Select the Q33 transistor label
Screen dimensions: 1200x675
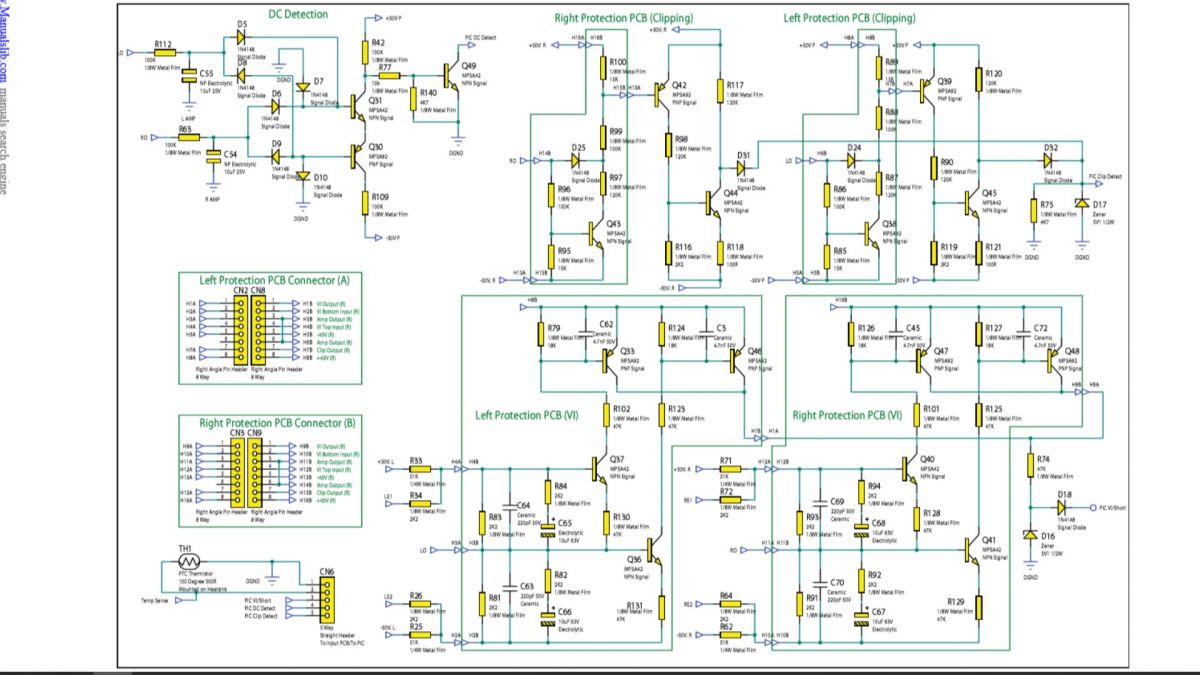pyautogui.click(x=628, y=351)
